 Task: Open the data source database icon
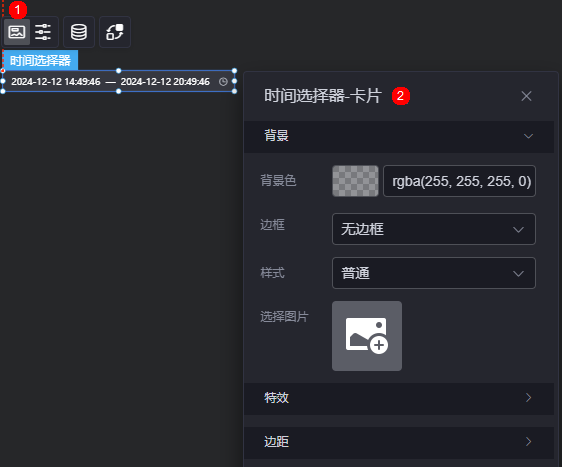[x=79, y=32]
